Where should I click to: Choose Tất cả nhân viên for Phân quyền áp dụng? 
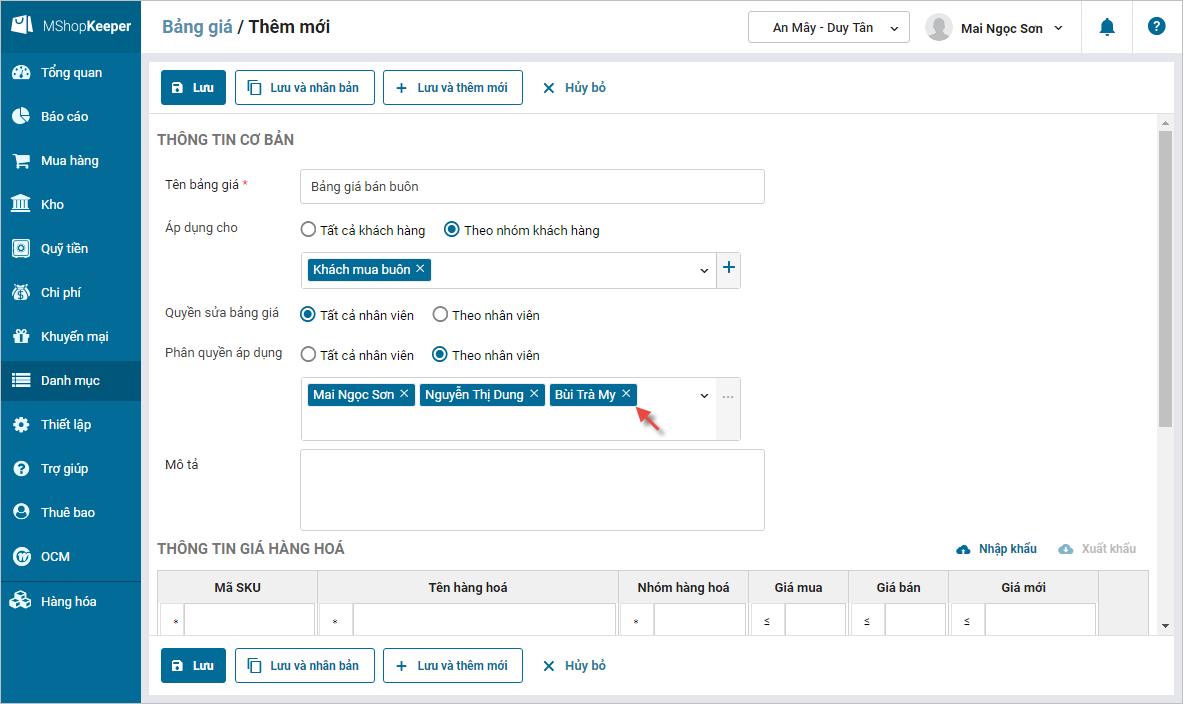click(x=309, y=355)
